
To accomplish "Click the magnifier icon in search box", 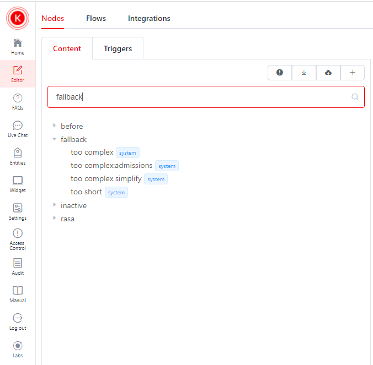I will [x=355, y=97].
